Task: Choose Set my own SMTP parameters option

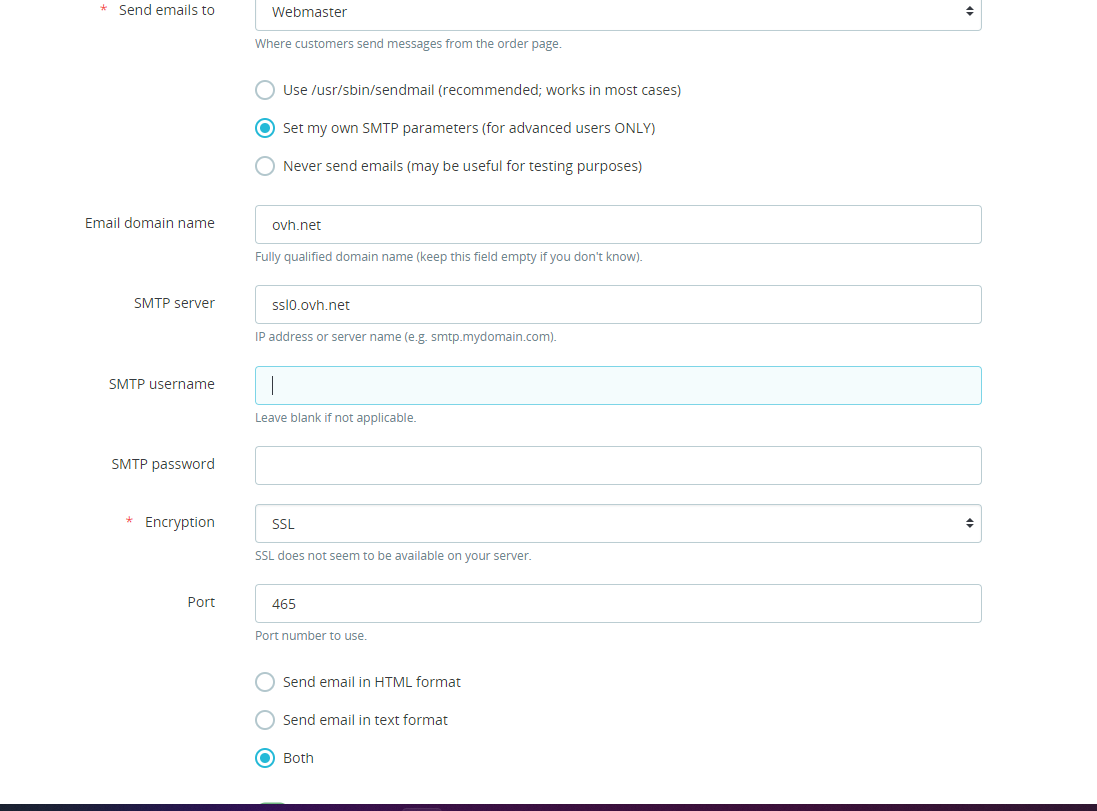Action: 265,128
